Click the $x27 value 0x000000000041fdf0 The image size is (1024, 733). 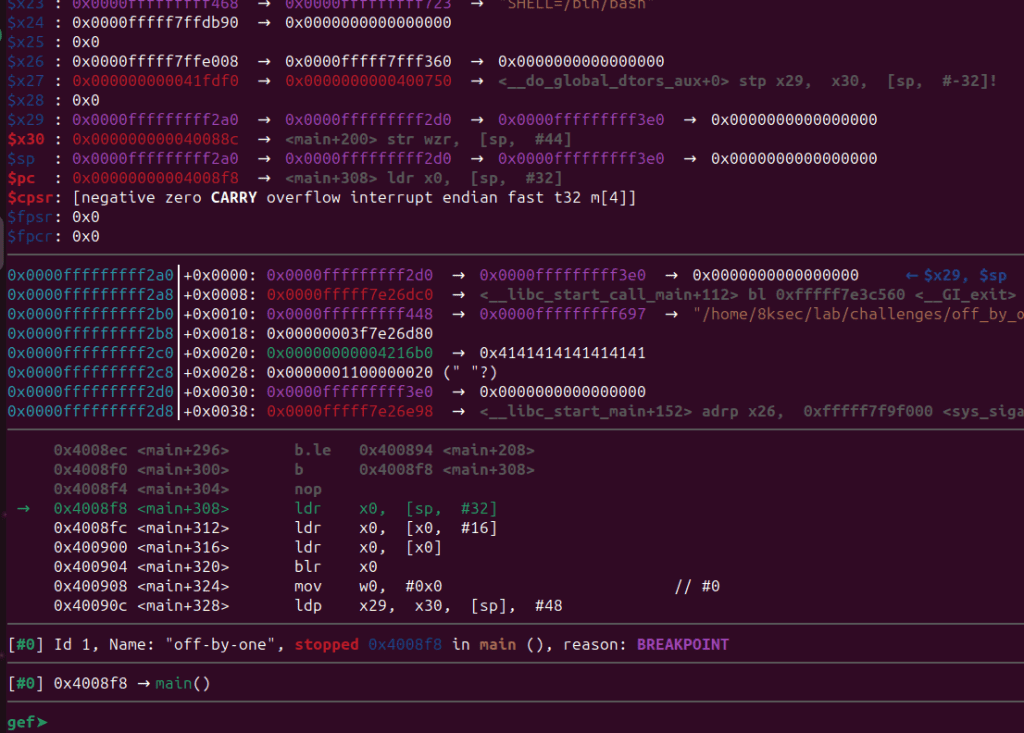(x=155, y=81)
